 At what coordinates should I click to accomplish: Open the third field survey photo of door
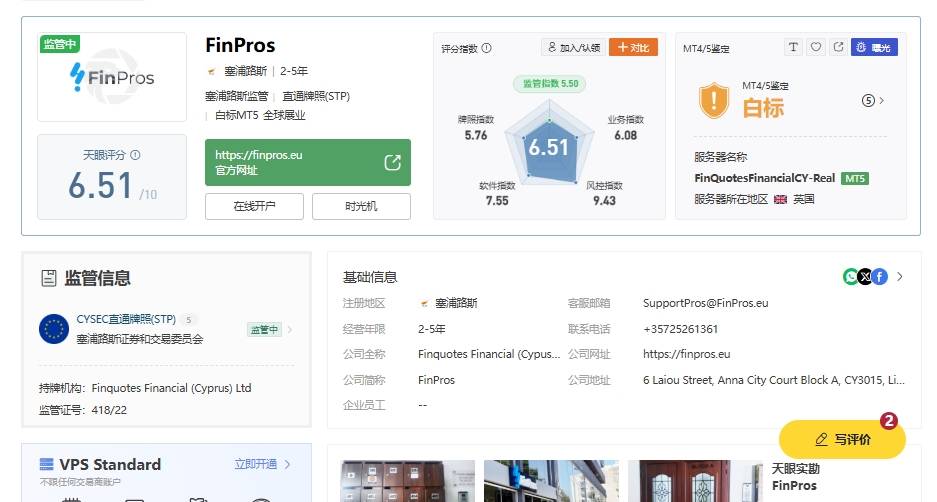(696, 481)
